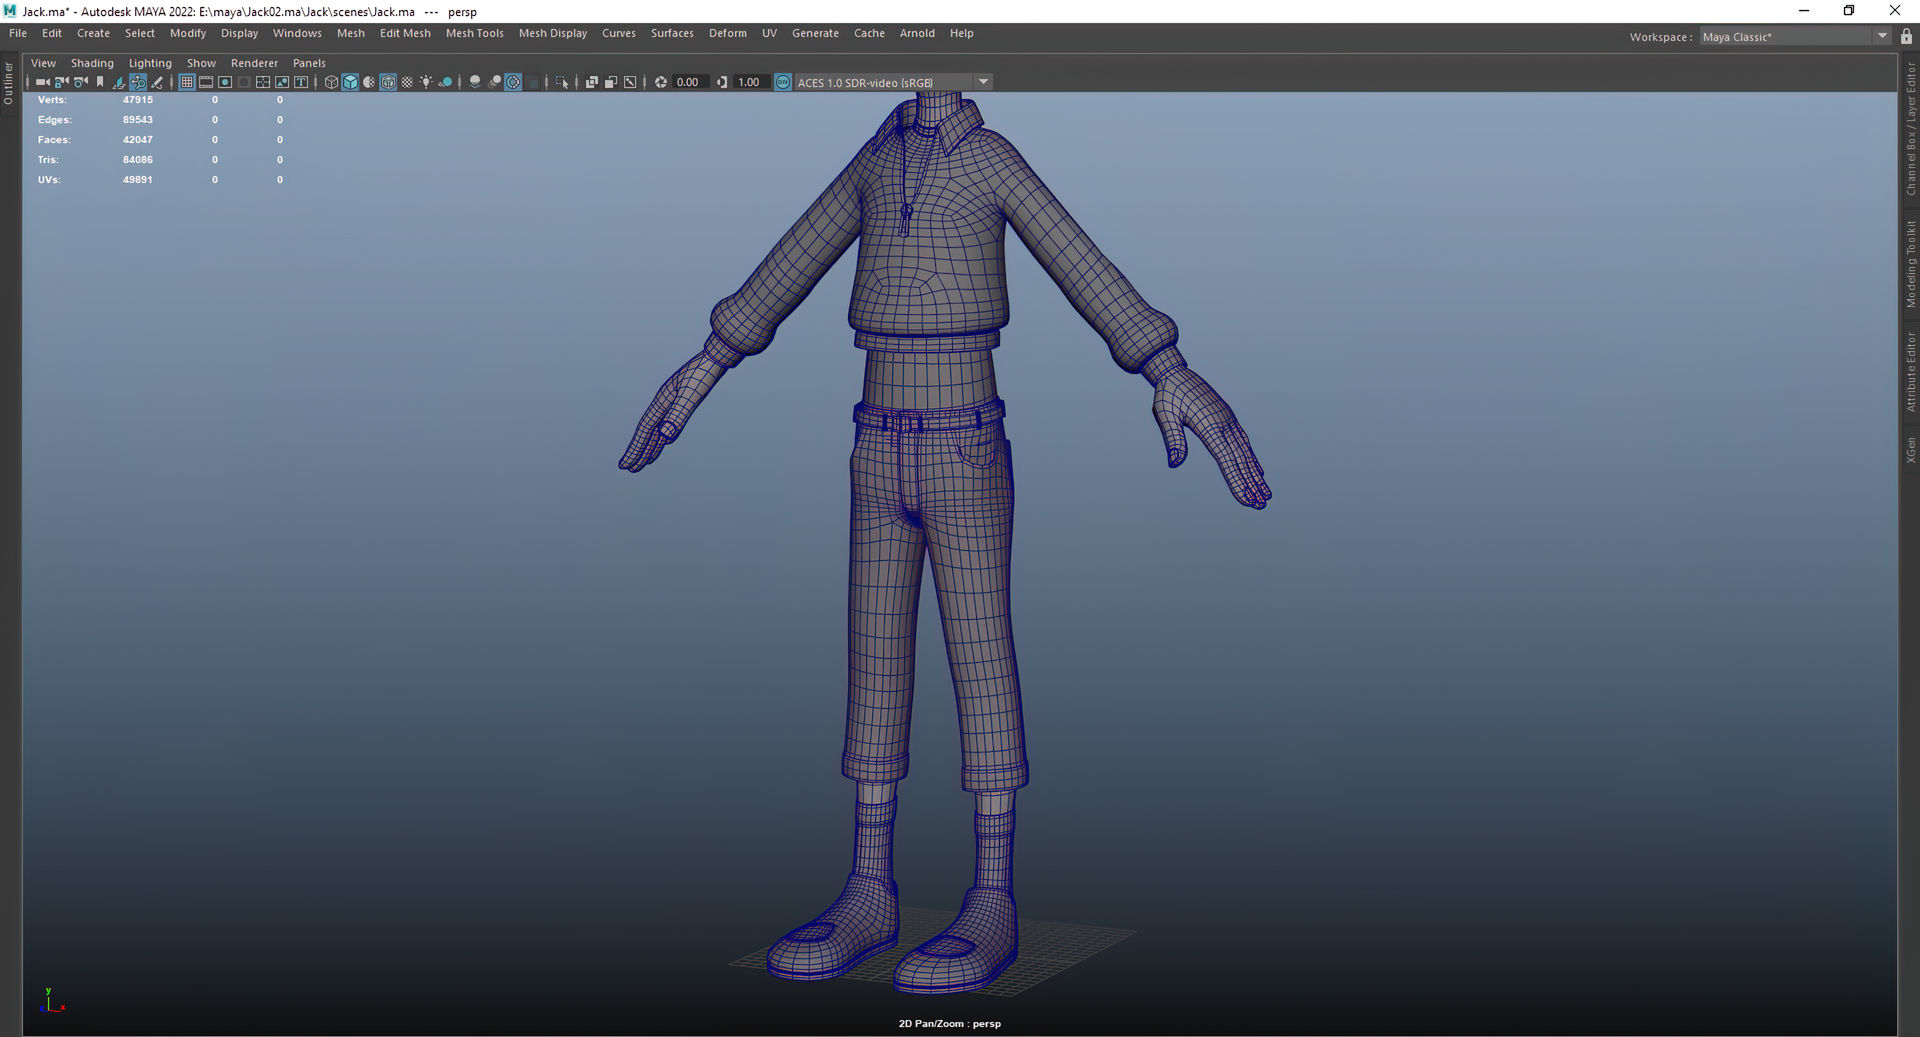
Task: Click the Image Plane icon
Action: pyautogui.click(x=119, y=82)
